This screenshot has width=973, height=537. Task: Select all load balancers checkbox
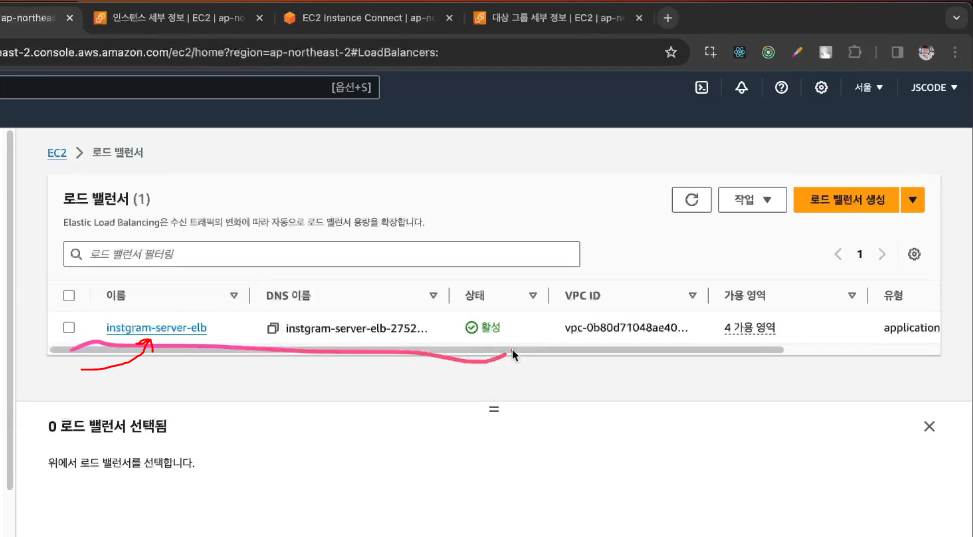(x=69, y=296)
